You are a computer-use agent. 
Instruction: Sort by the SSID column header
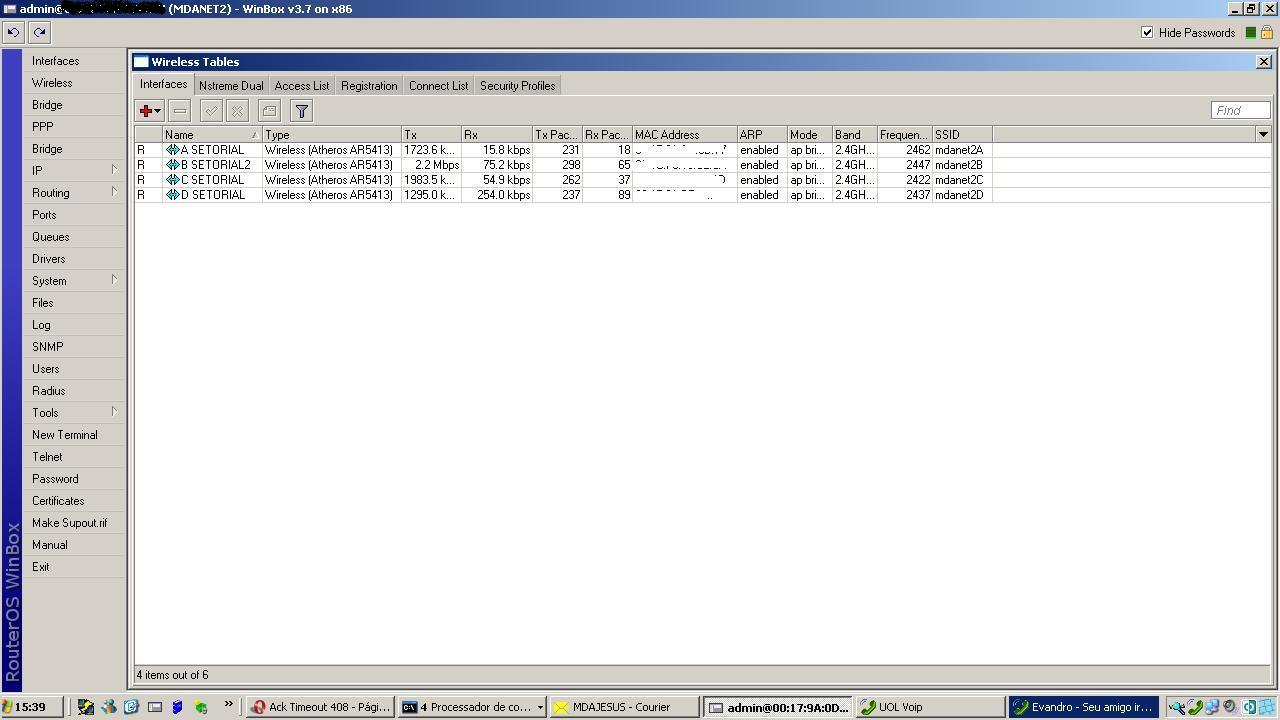click(962, 135)
